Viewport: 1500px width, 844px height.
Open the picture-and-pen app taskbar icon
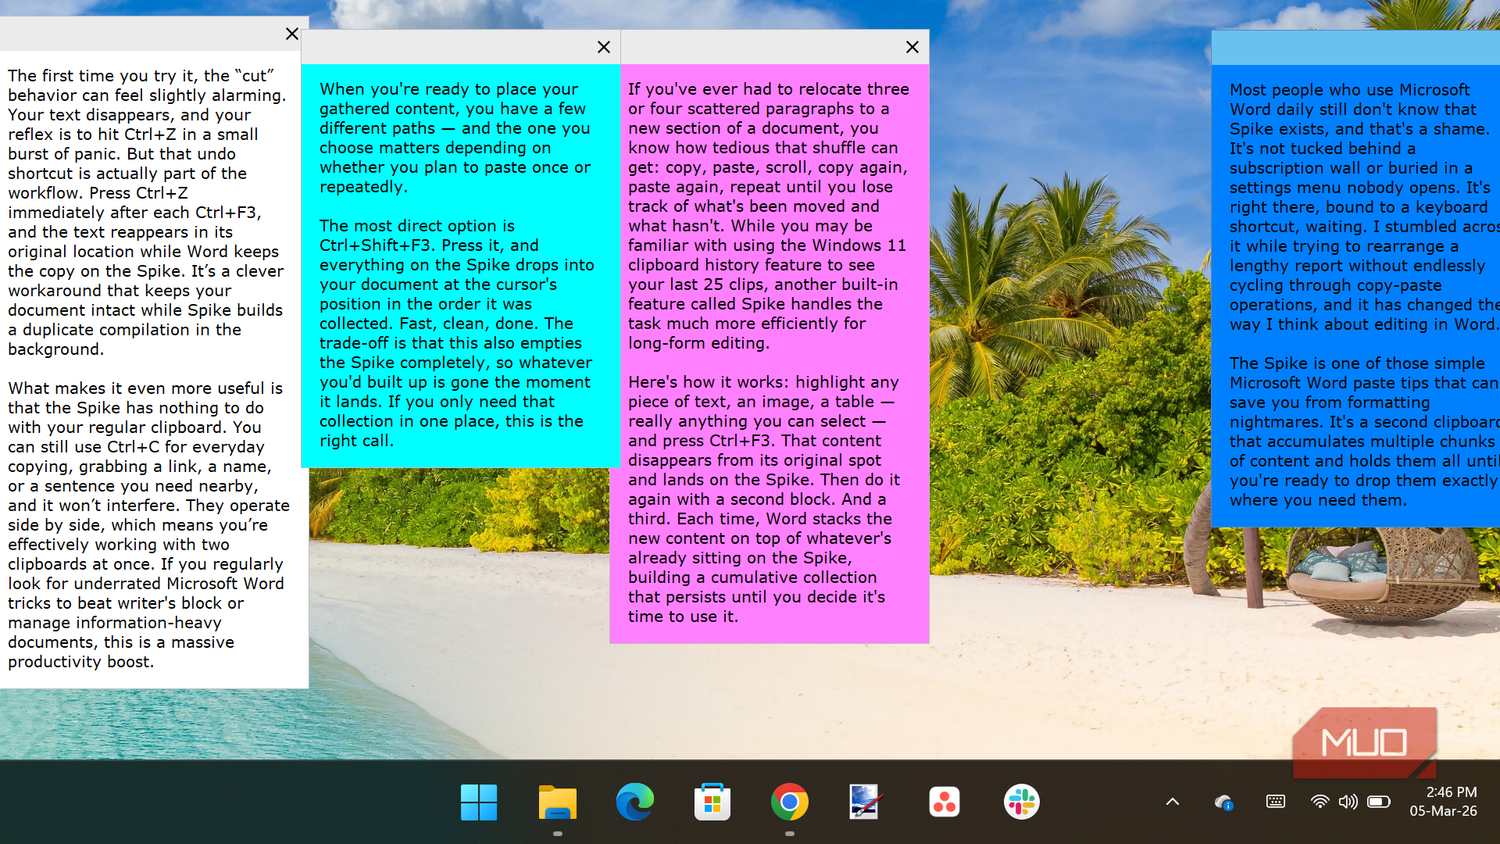[865, 802]
